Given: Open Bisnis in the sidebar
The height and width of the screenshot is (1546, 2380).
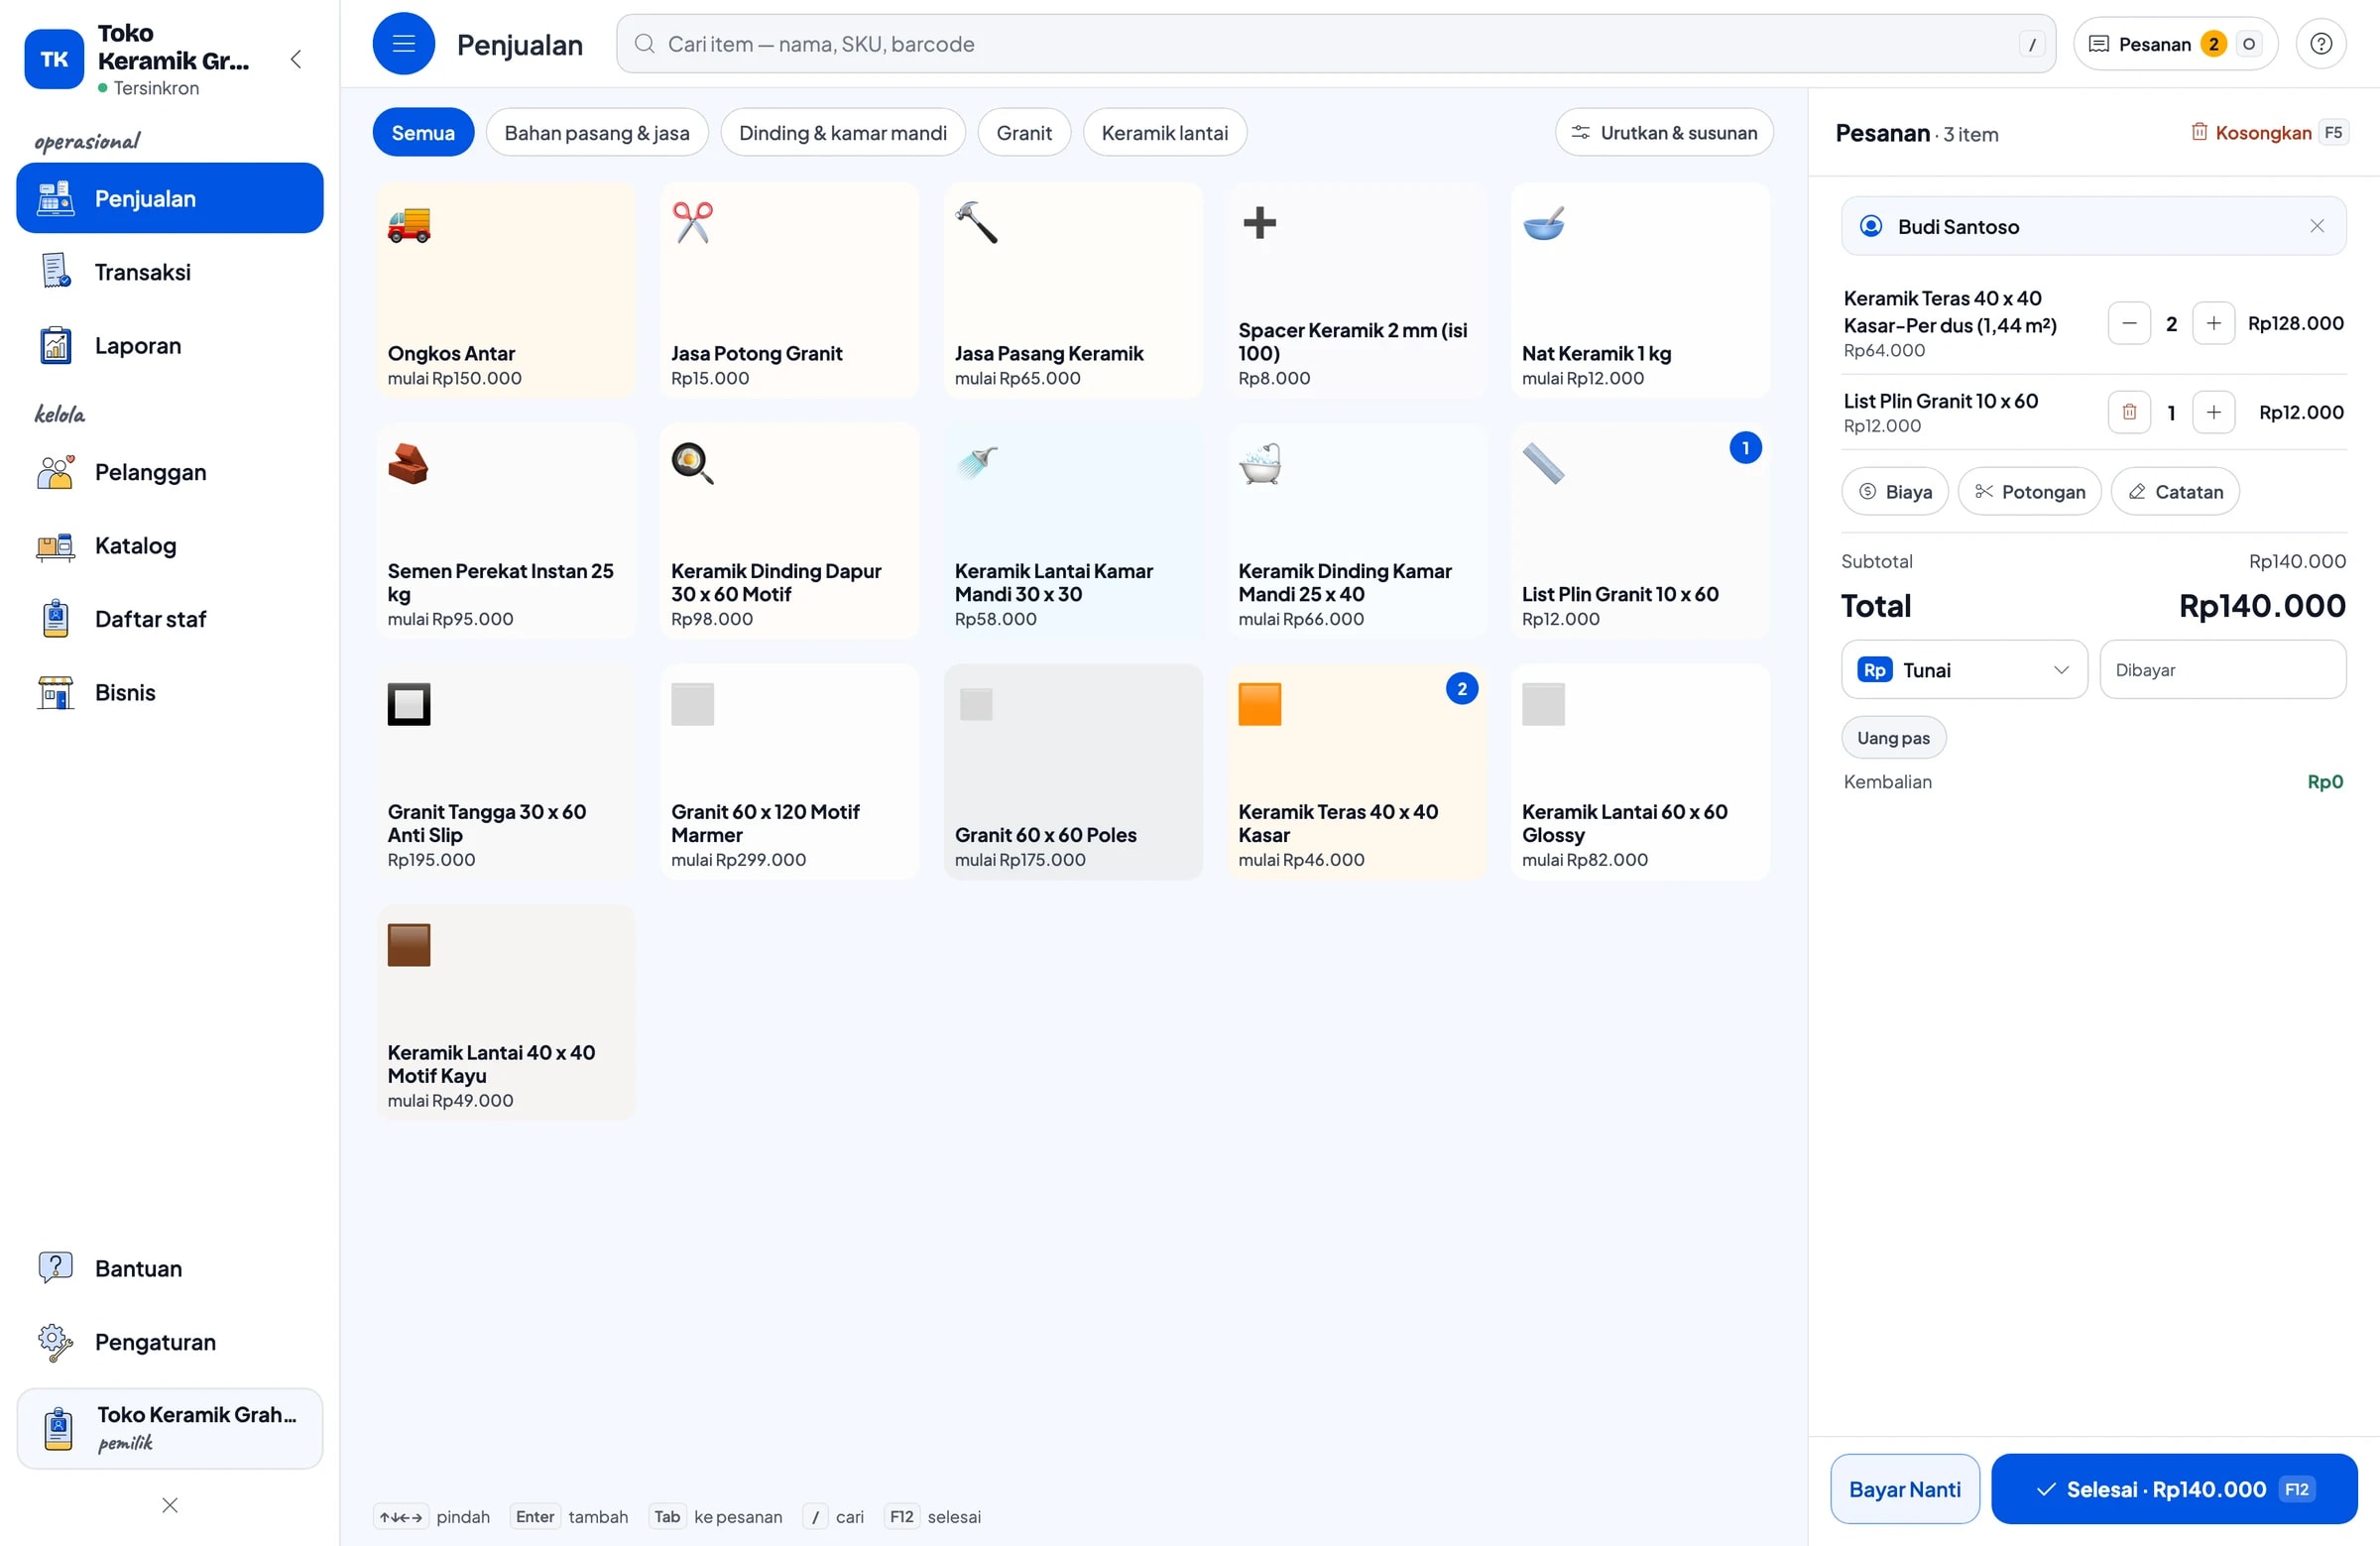Looking at the screenshot, I should [170, 692].
